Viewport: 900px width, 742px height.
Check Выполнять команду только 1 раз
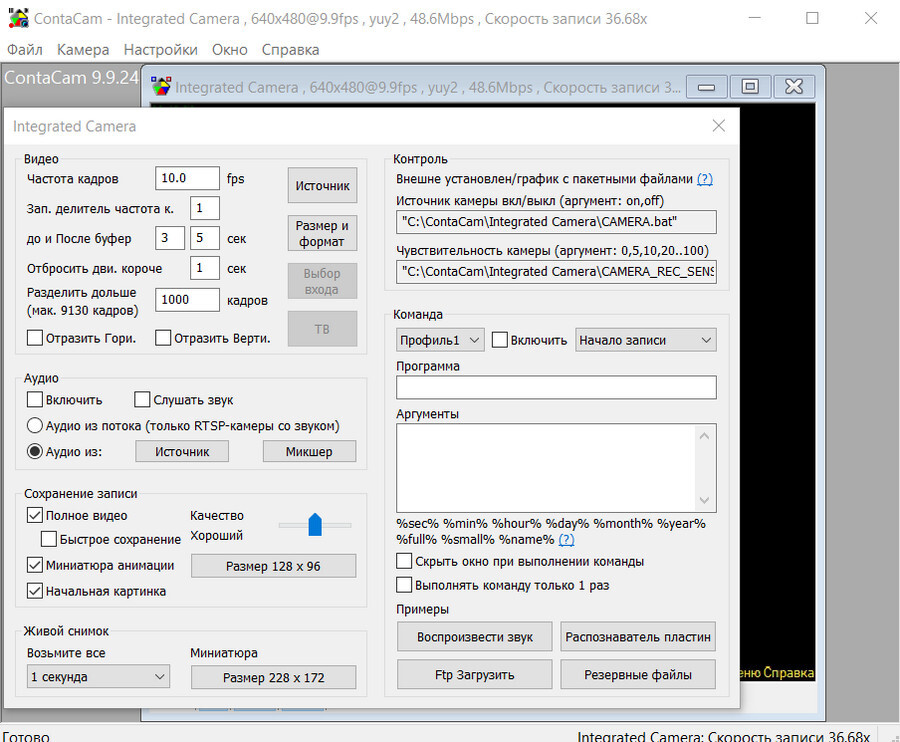point(404,585)
